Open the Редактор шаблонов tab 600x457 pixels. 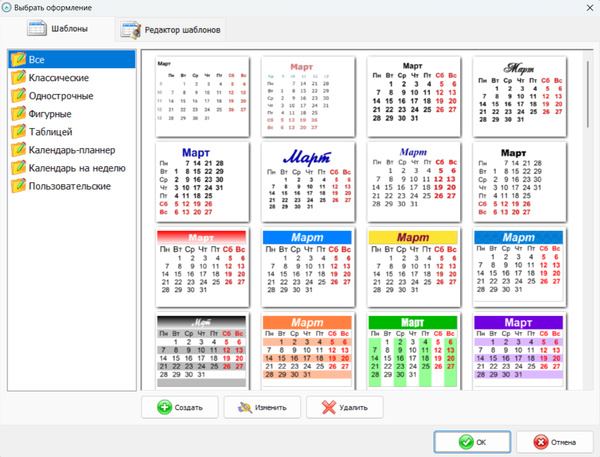(x=171, y=30)
